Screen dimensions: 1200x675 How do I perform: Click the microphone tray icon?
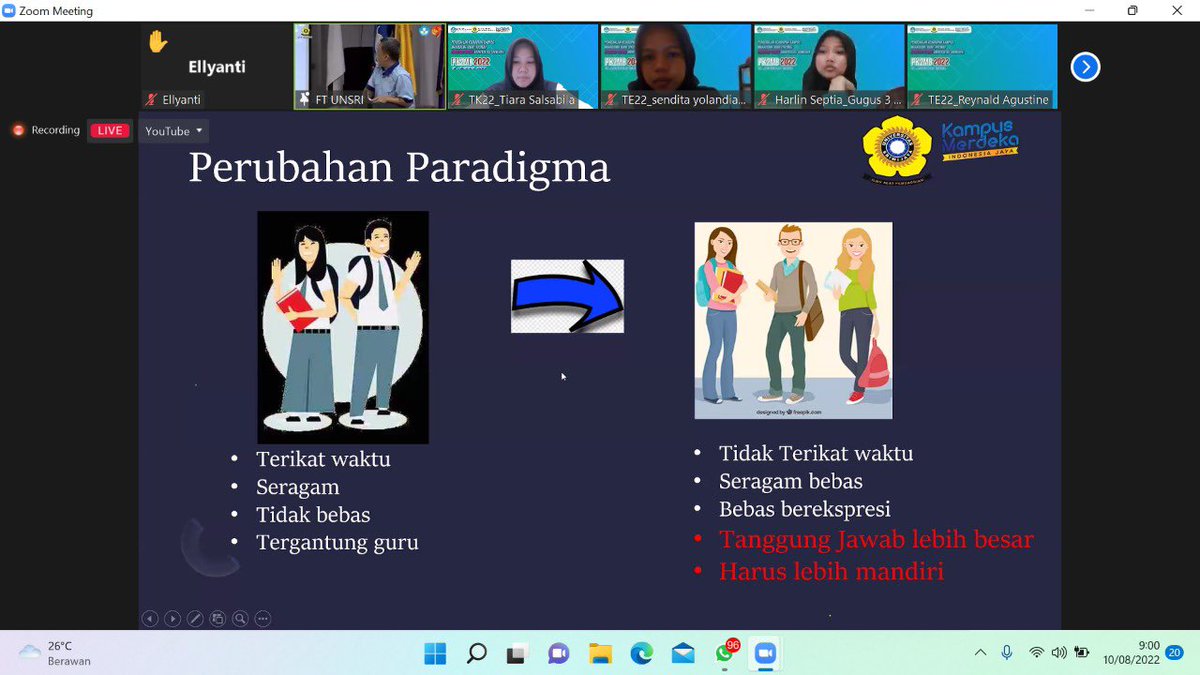tap(1007, 653)
